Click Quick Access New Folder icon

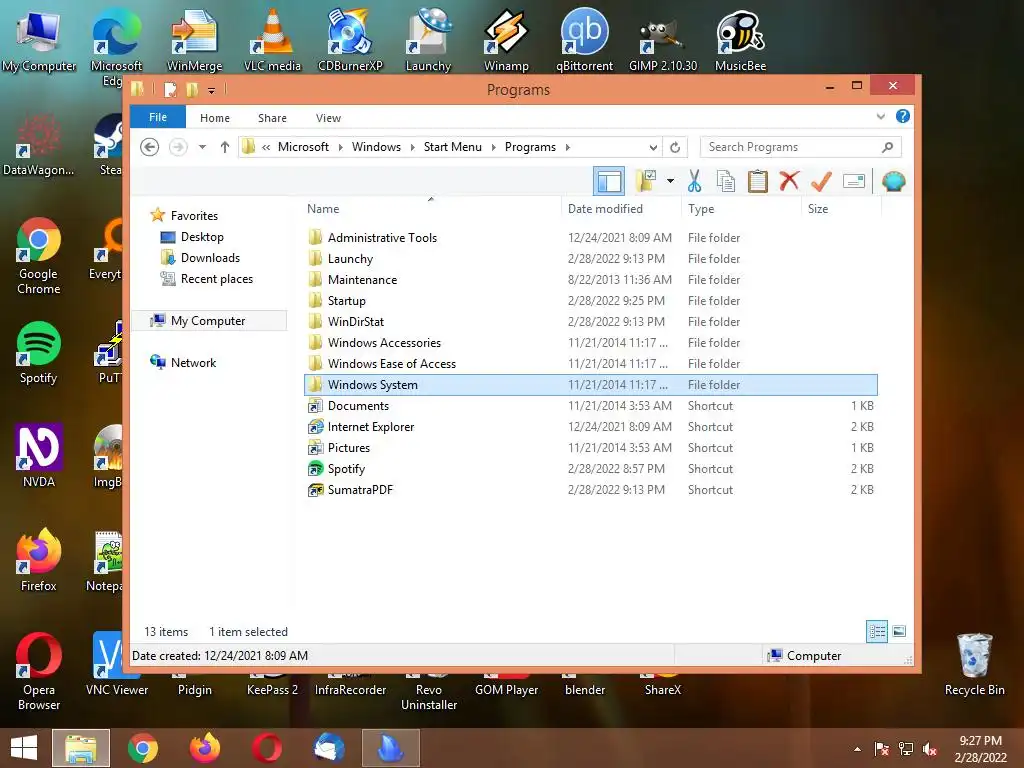[x=192, y=89]
